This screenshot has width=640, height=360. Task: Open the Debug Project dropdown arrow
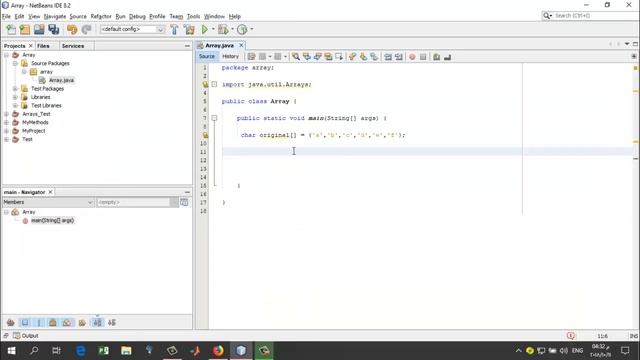[x=232, y=29]
